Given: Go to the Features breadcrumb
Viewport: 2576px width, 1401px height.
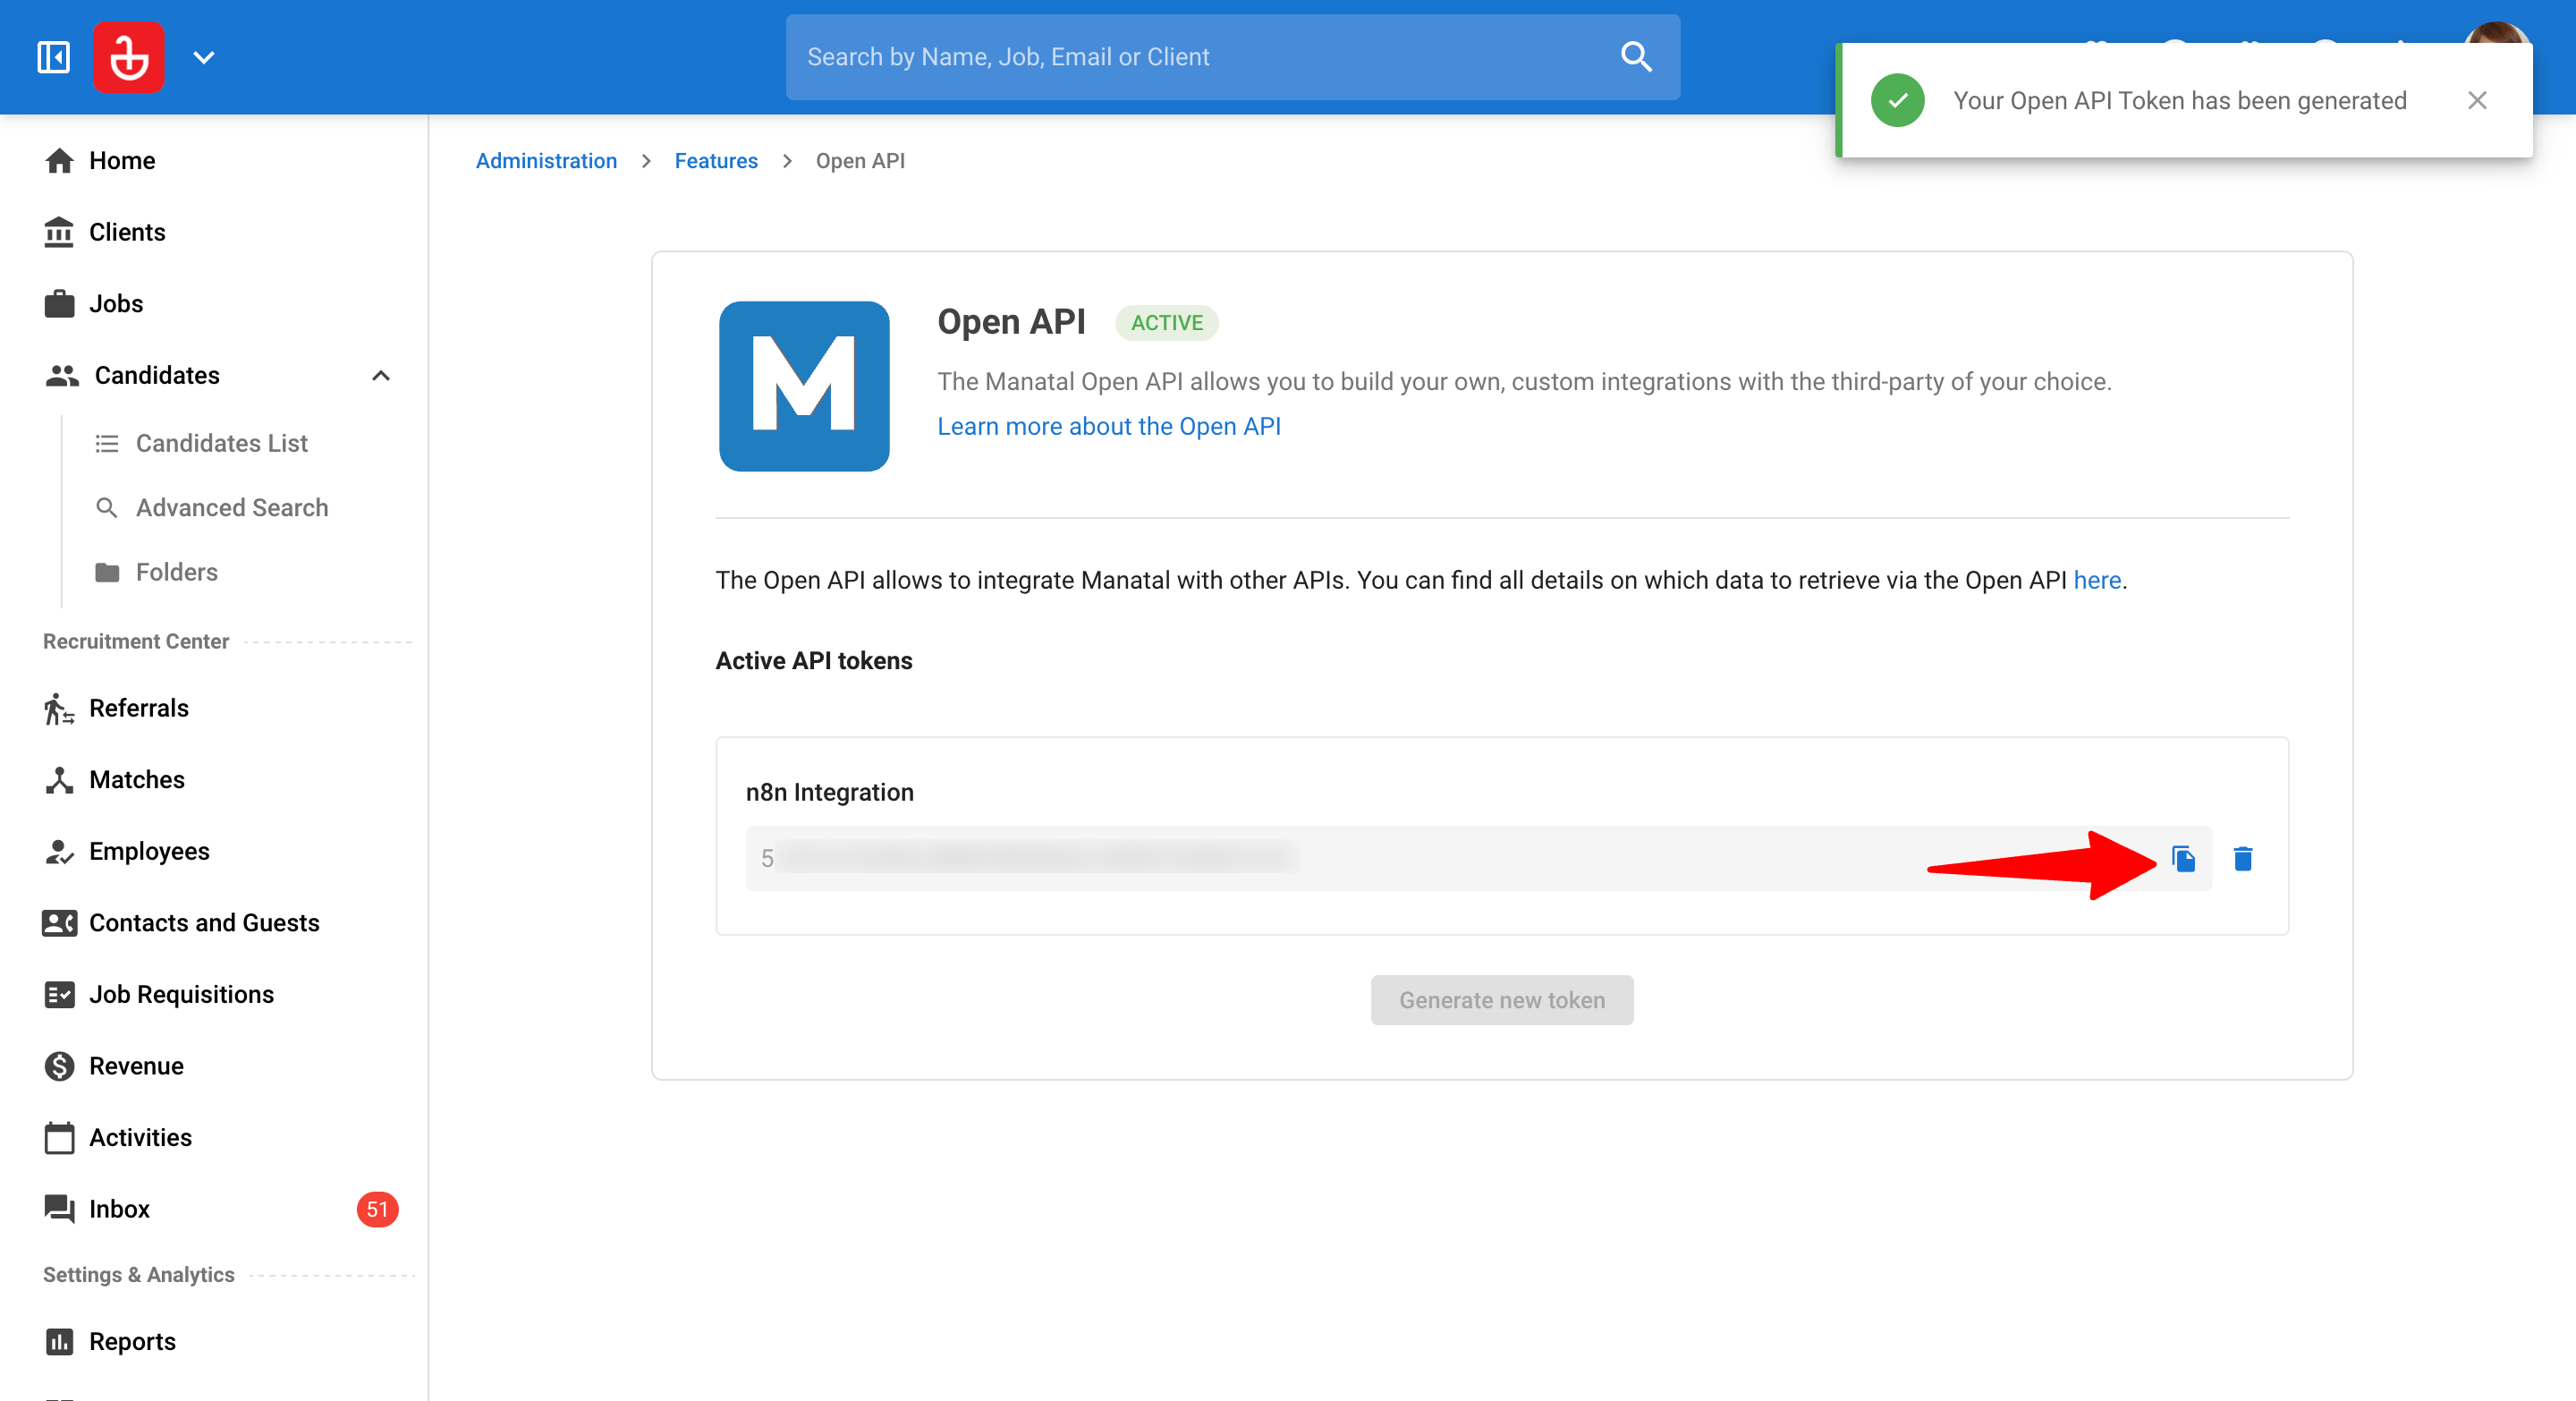Looking at the screenshot, I should (x=716, y=161).
